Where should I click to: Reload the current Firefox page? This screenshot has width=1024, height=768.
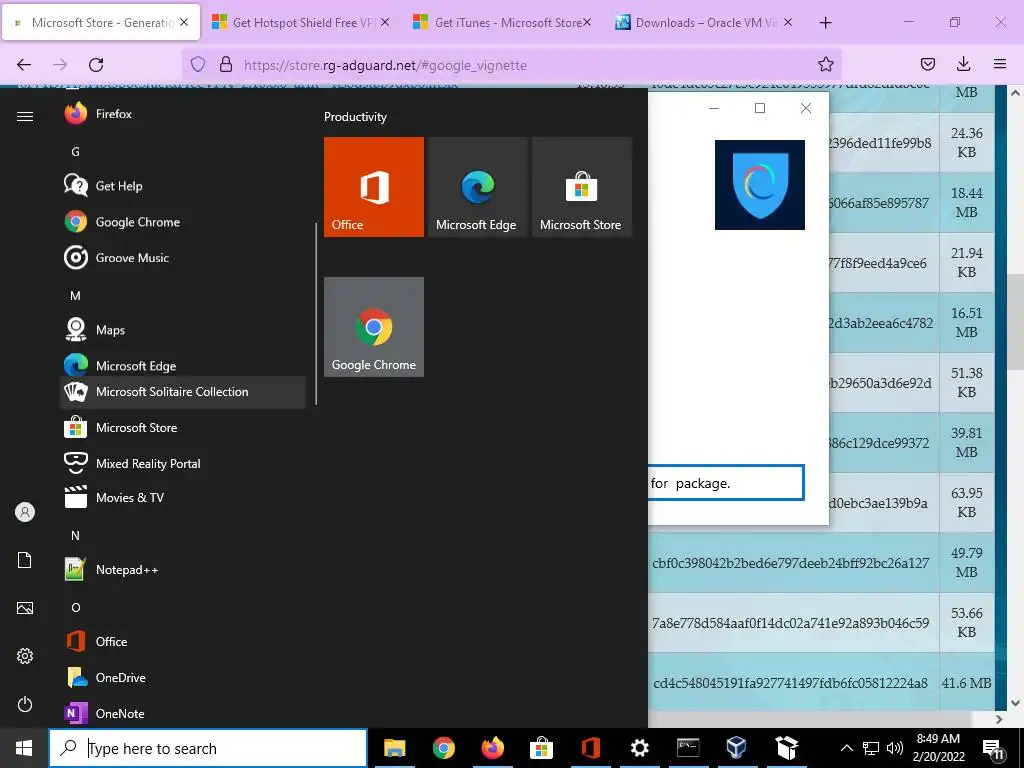[x=96, y=64]
